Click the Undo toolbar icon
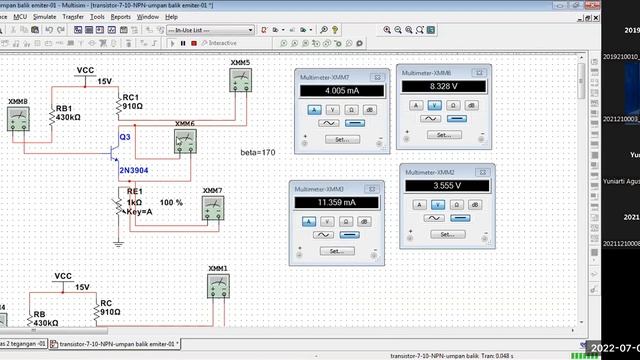This screenshot has width=640, height=360. click(49, 30)
